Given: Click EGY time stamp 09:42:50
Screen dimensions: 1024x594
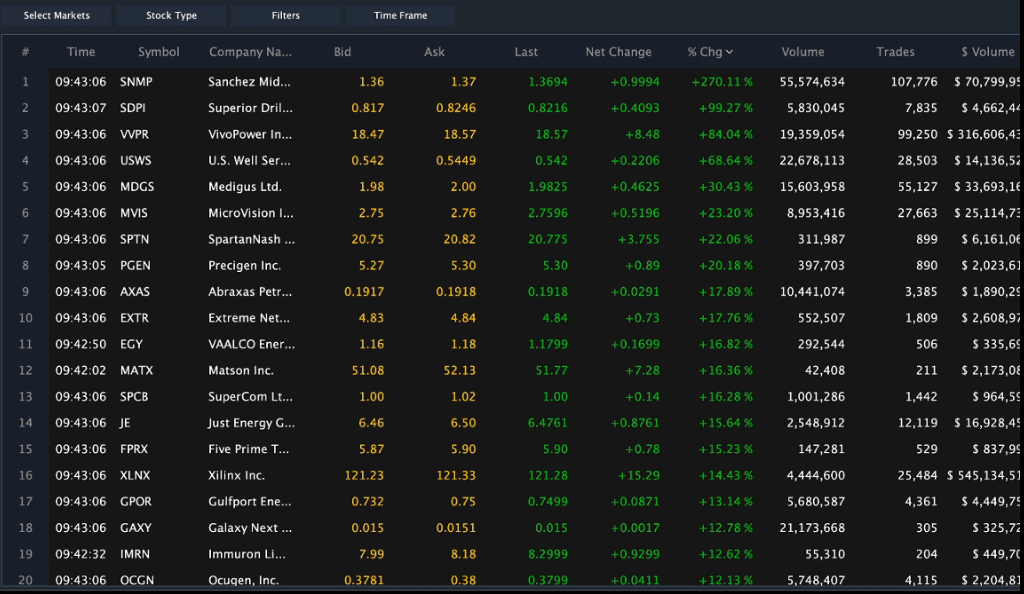Looking at the screenshot, I should [80, 344].
